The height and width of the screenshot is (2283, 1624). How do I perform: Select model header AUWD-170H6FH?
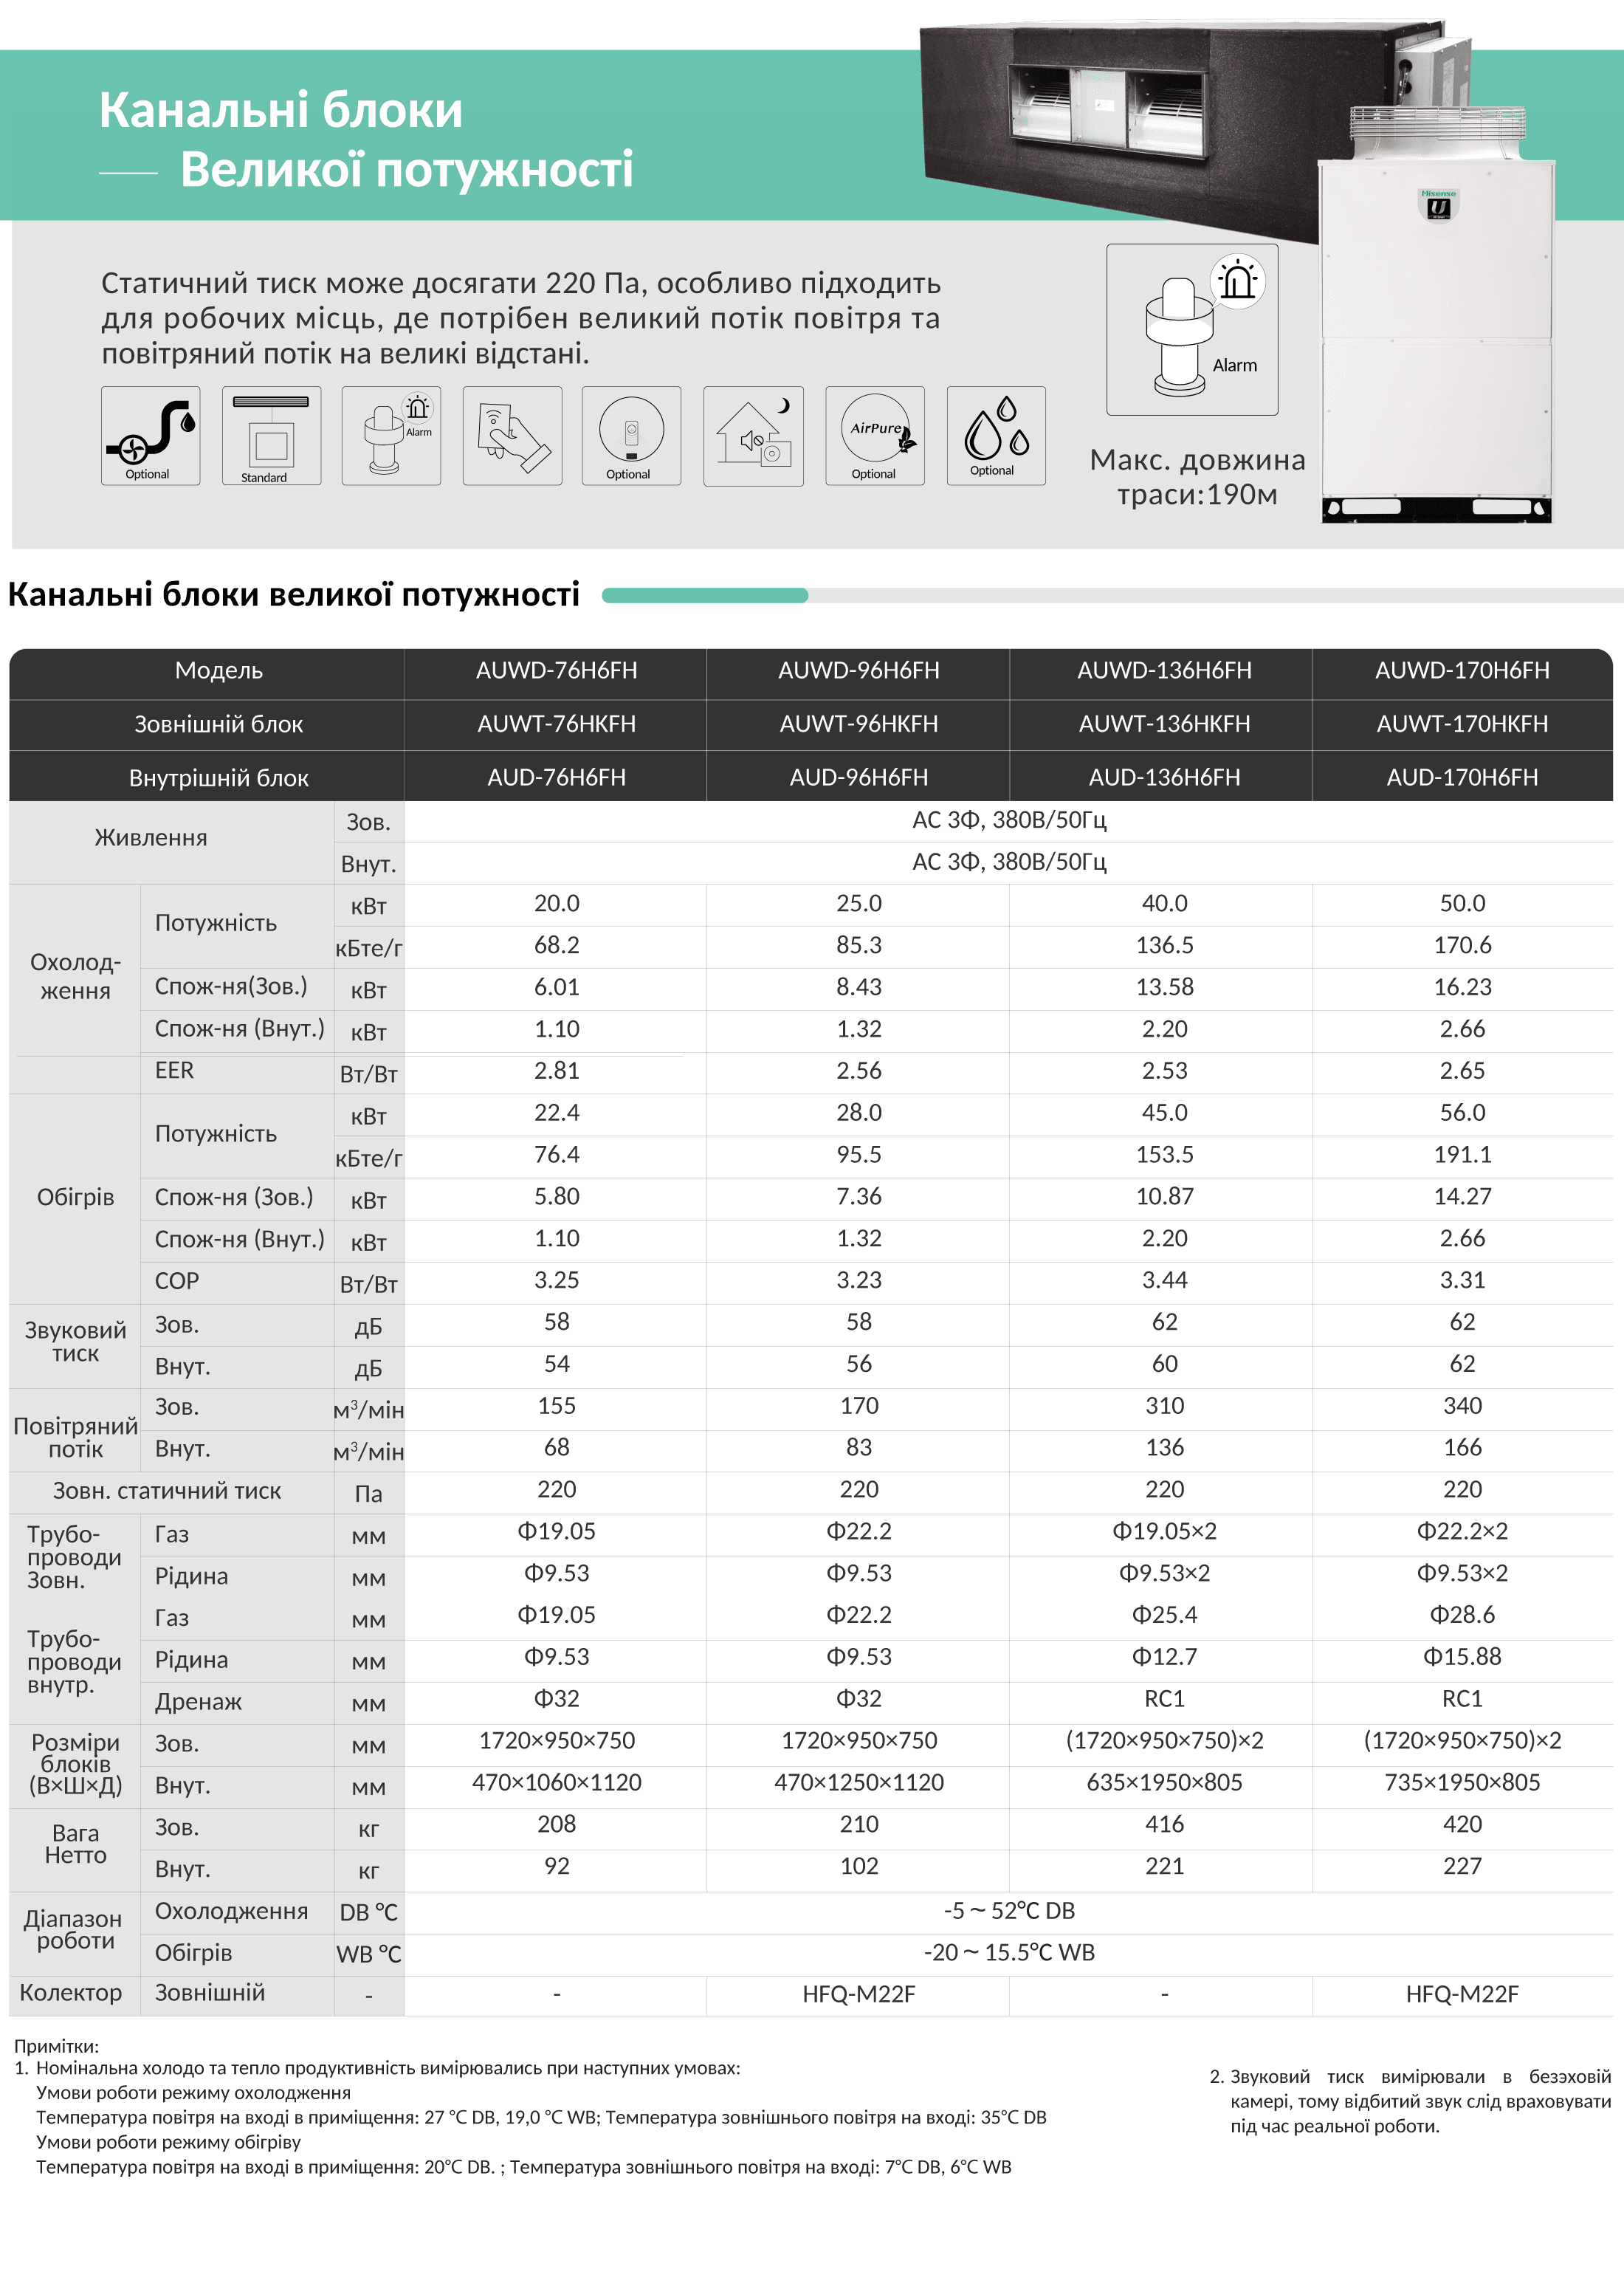[x=1462, y=670]
